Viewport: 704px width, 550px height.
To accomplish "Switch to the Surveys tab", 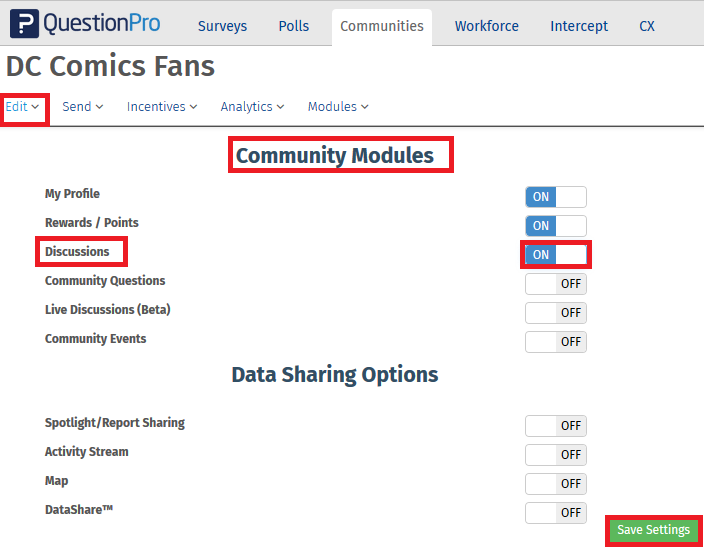I will [222, 27].
